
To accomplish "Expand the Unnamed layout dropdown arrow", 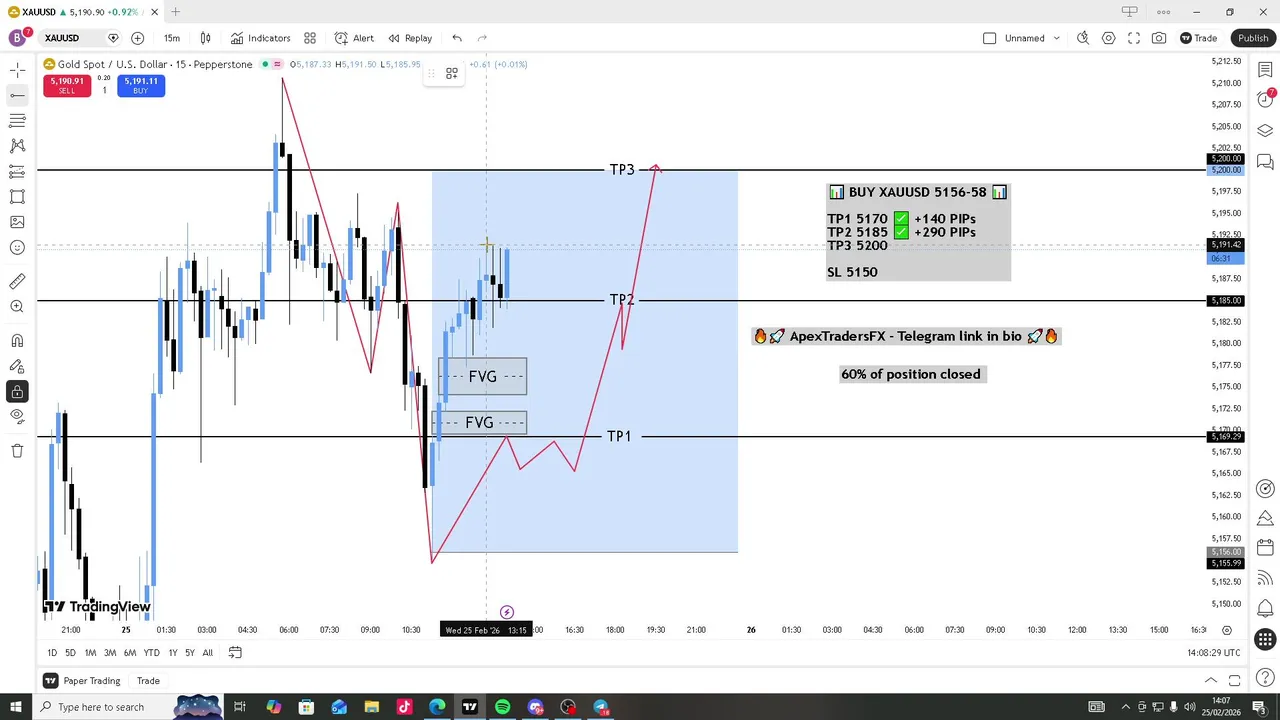I will (x=1056, y=38).
